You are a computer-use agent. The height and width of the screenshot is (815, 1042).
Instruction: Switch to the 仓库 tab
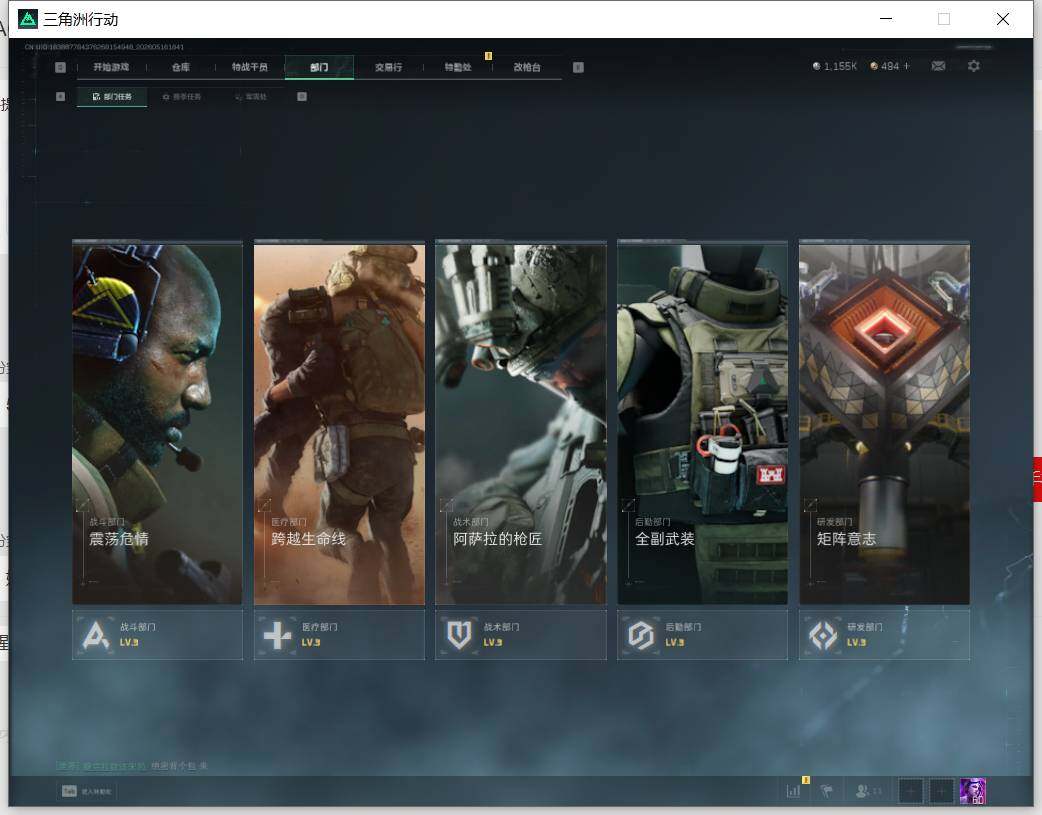coord(181,67)
